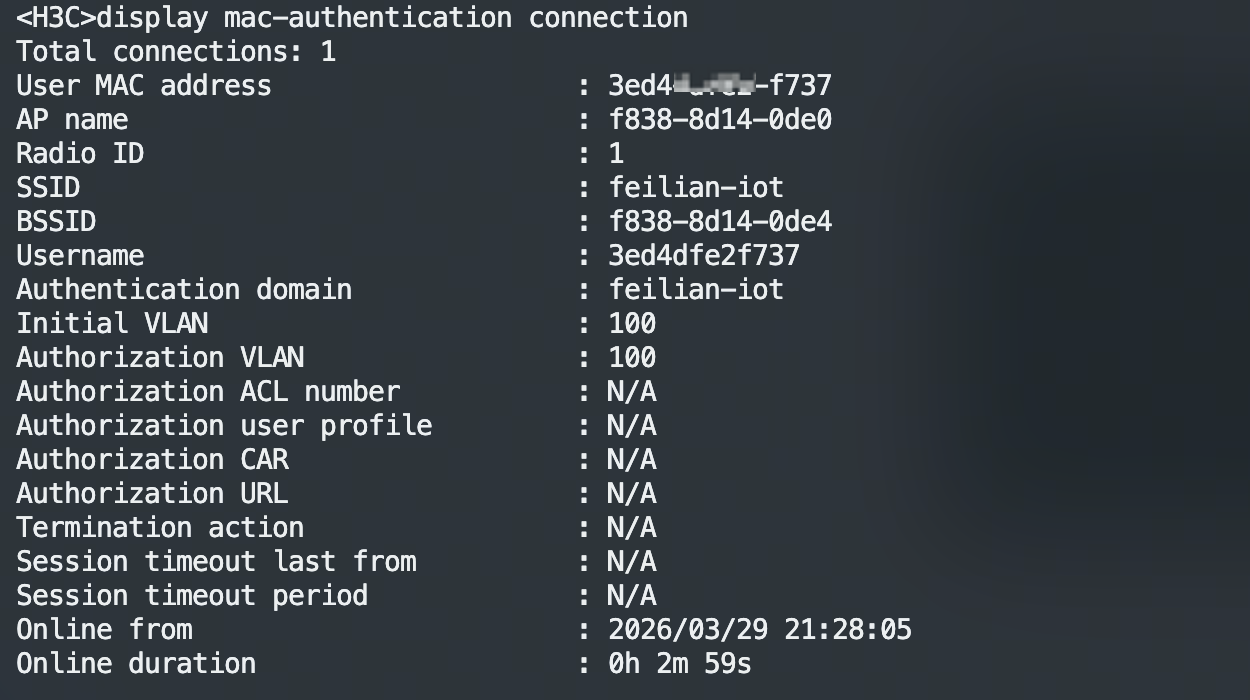Viewport: 1250px width, 700px height.
Task: Click the Initial VLAN value 100
Action: tap(632, 323)
